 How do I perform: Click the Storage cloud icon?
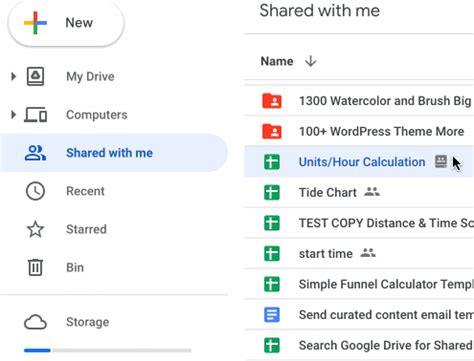tap(35, 322)
